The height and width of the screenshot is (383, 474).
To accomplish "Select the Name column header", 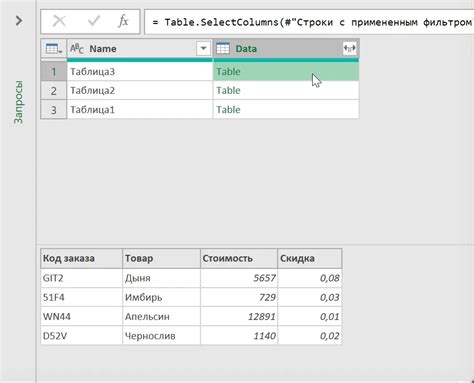I will click(140, 49).
